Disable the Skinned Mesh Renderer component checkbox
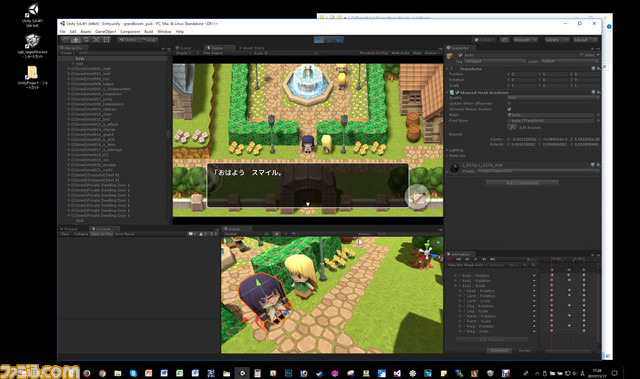The width and height of the screenshot is (640, 379). (x=458, y=93)
